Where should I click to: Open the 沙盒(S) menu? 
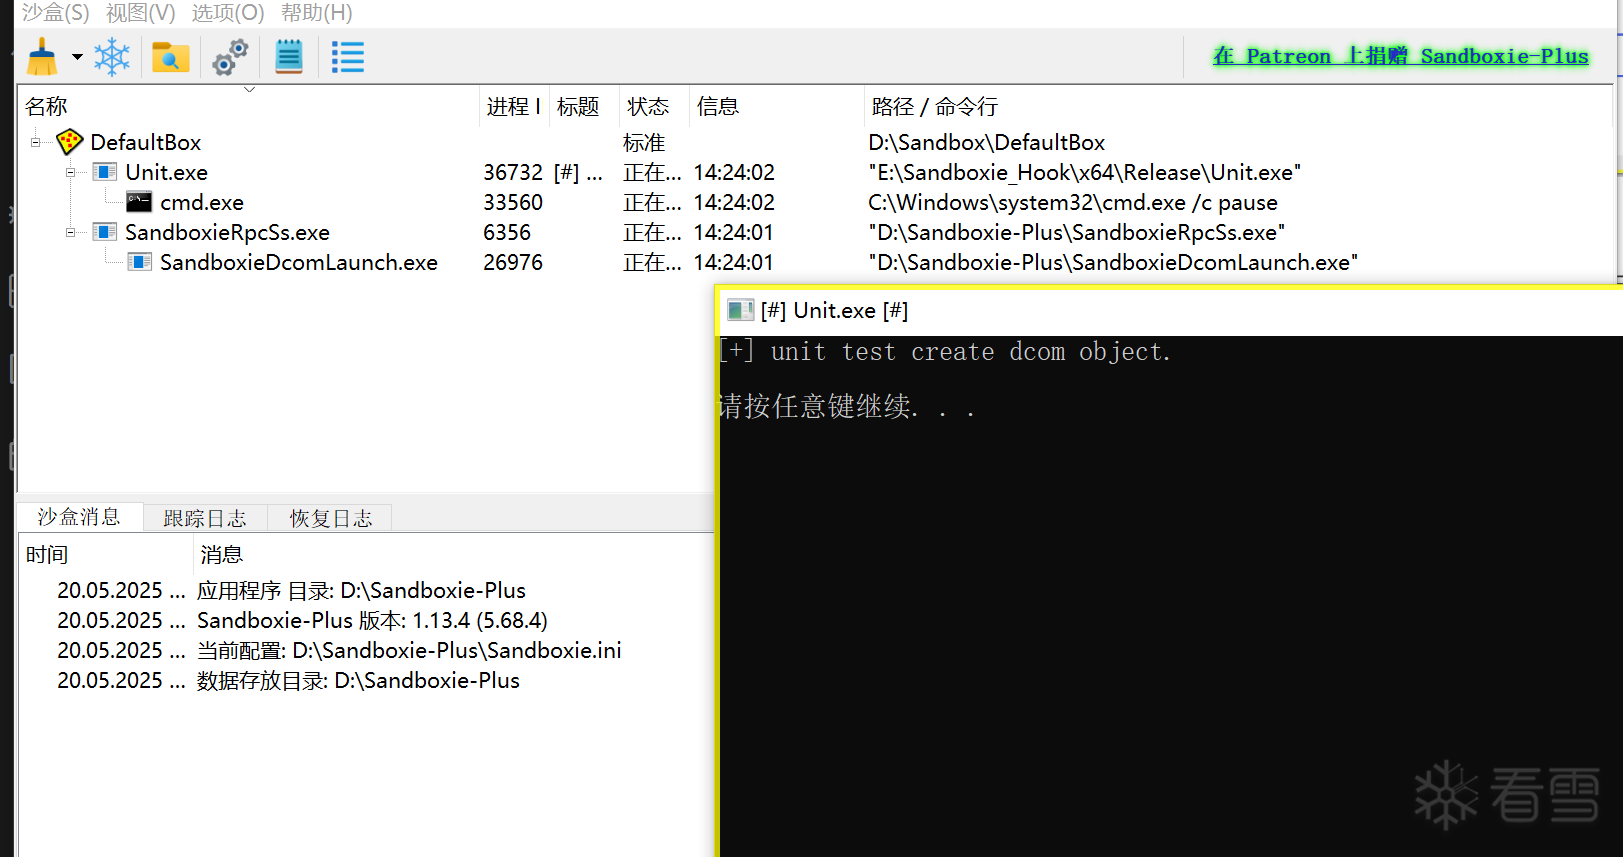(x=56, y=13)
